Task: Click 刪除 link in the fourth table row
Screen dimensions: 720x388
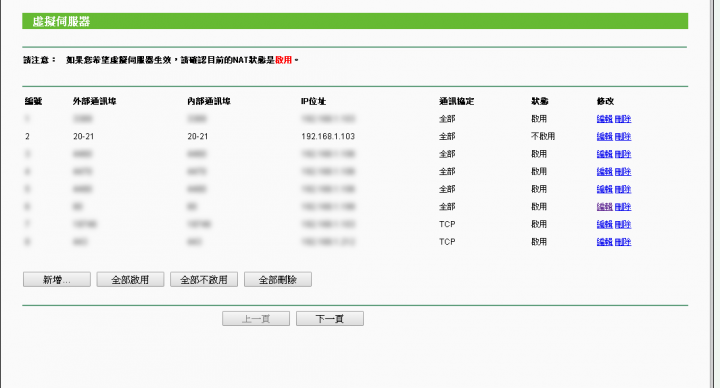Action: (x=623, y=171)
